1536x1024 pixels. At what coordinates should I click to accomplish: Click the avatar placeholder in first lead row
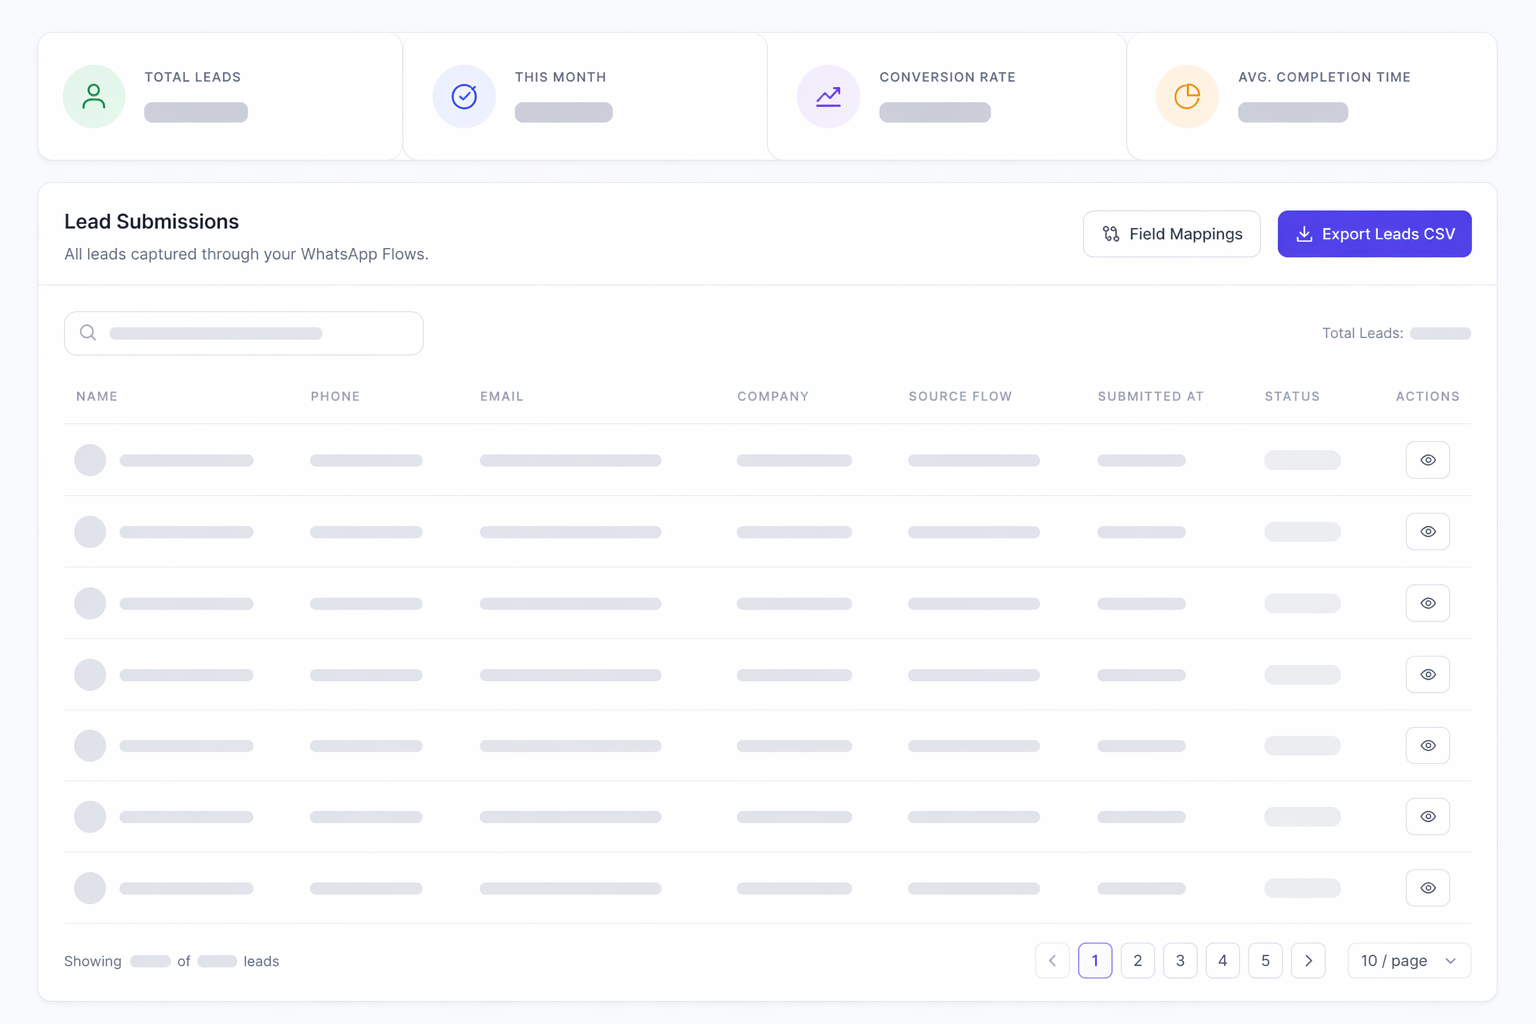(90, 460)
